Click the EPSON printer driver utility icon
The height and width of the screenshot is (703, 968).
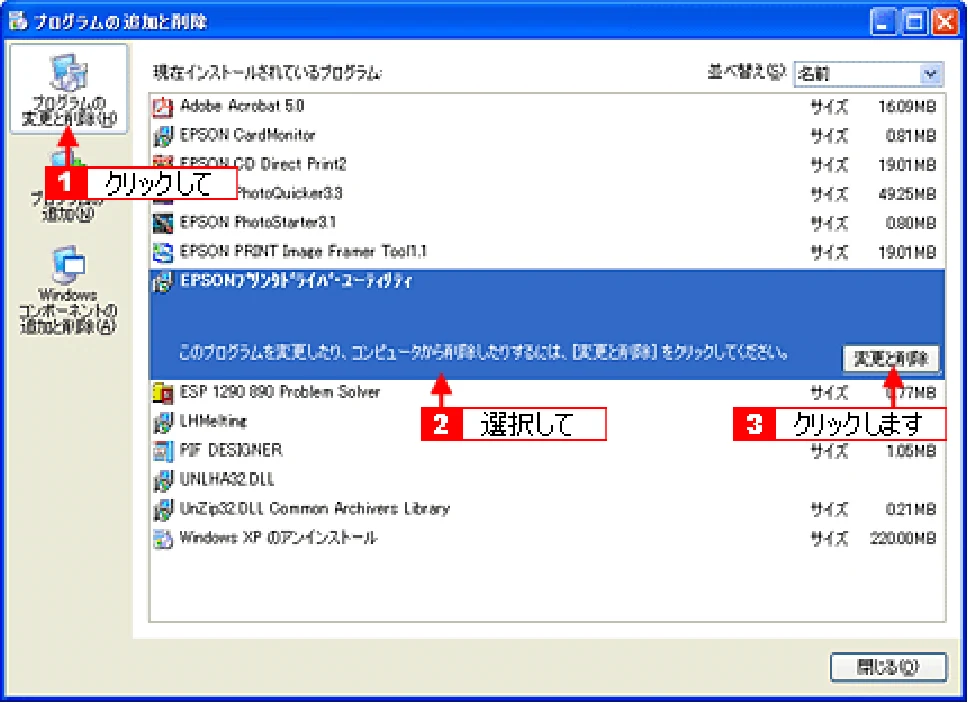(163, 283)
